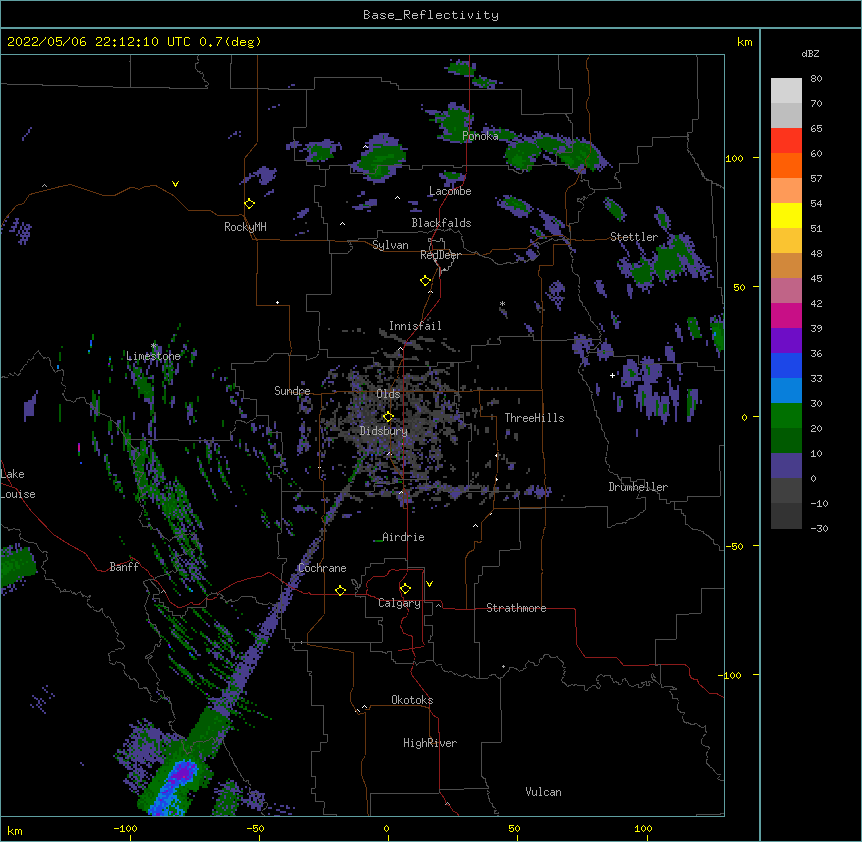Image resolution: width=862 pixels, height=842 pixels.
Task: Click the Lake Louise label
Action: 16,484
